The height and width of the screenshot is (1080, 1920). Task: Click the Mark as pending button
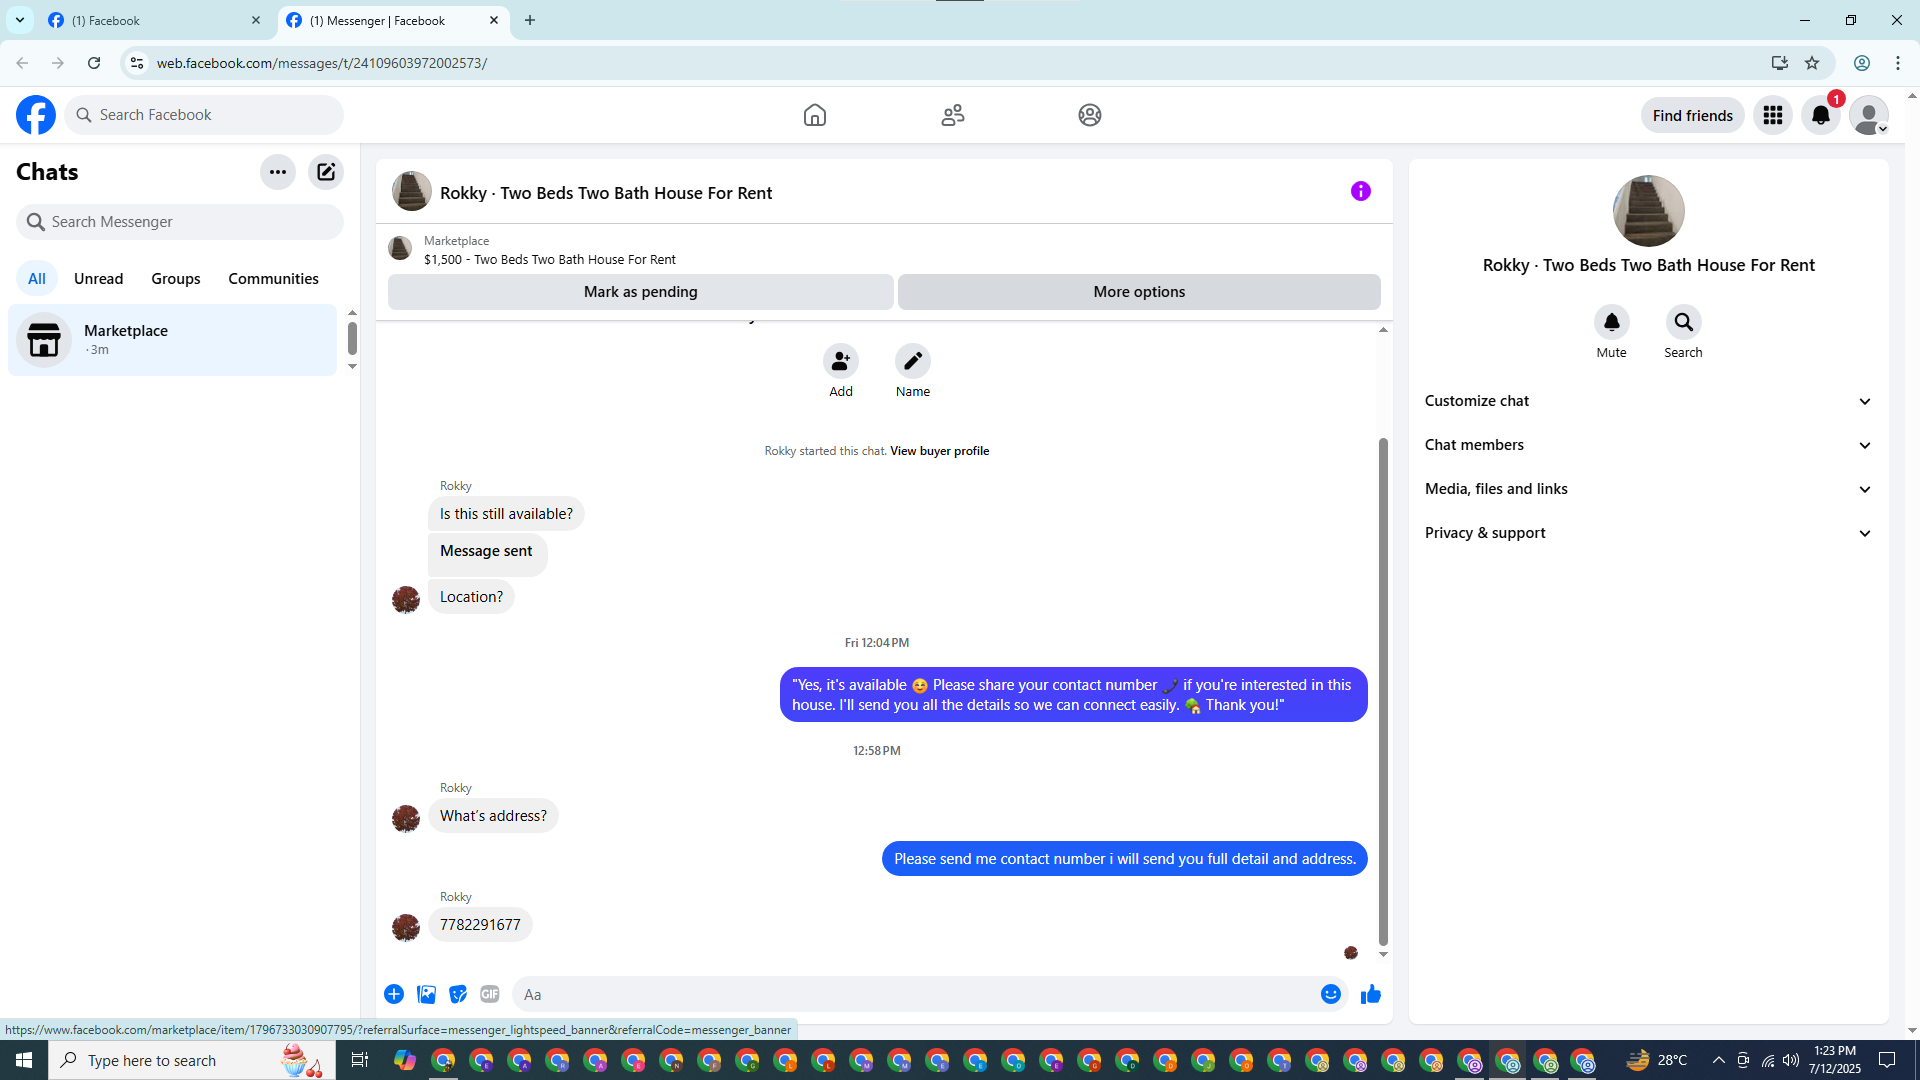pyautogui.click(x=640, y=292)
